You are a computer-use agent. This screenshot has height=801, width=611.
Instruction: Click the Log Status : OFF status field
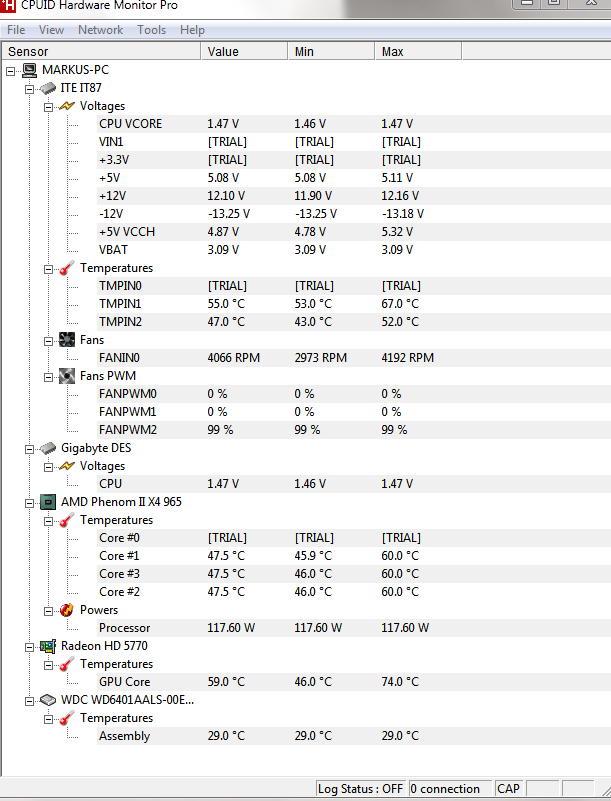click(361, 789)
